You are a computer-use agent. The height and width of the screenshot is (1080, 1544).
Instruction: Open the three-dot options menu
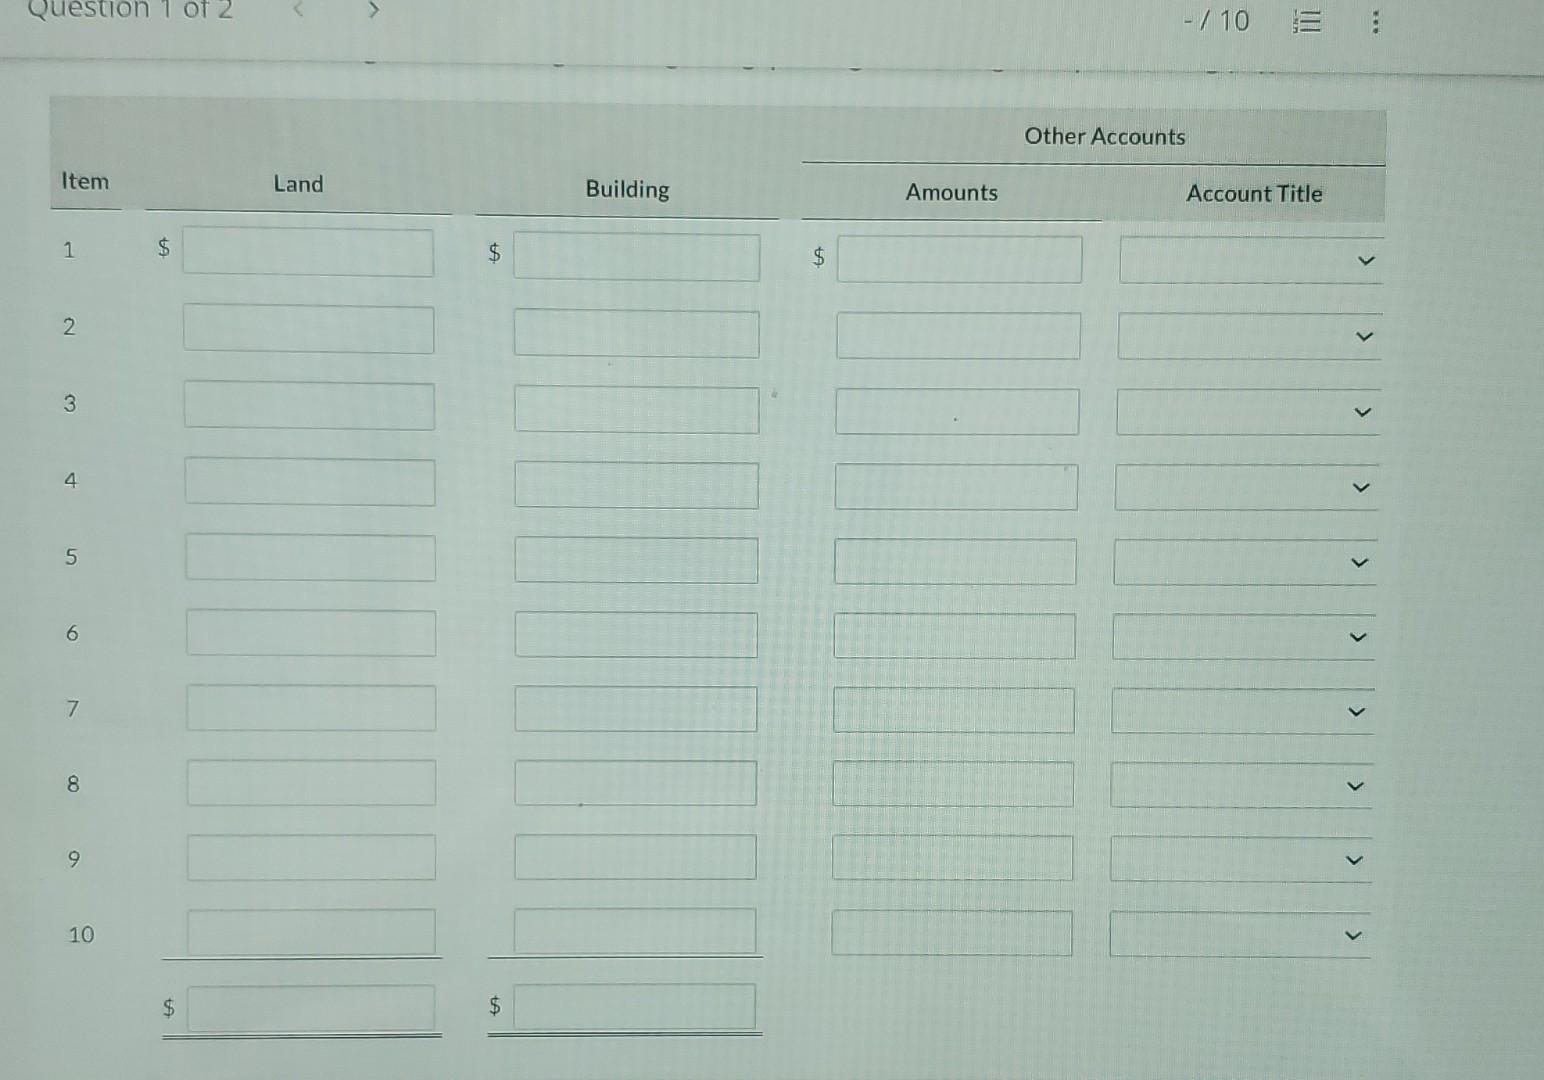pyautogui.click(x=1375, y=21)
